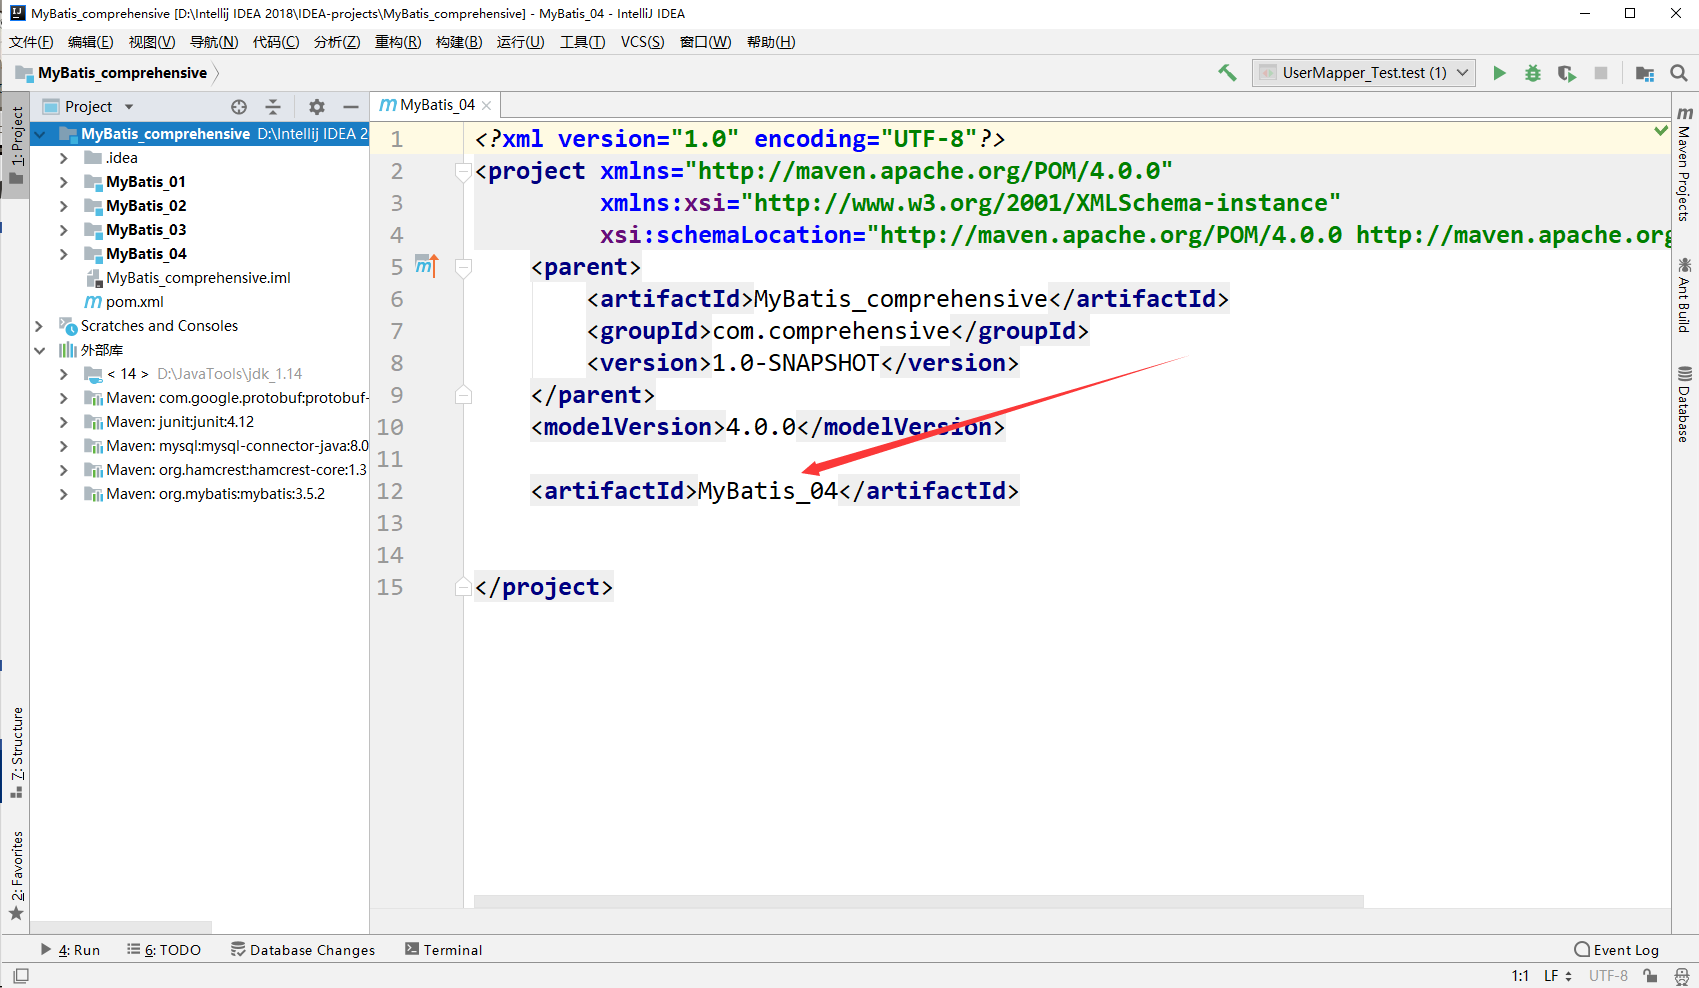1699x988 pixels.
Task: Click the 1:1 caret position indicator
Action: [1520, 976]
